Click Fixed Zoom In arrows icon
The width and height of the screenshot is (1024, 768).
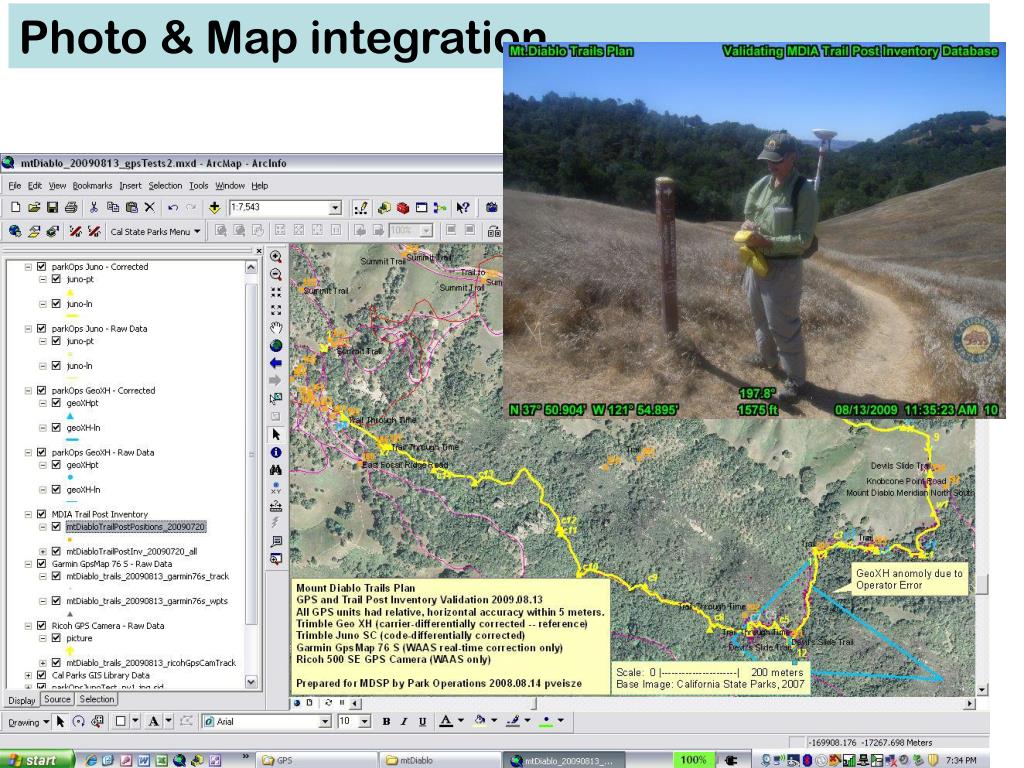click(x=276, y=292)
